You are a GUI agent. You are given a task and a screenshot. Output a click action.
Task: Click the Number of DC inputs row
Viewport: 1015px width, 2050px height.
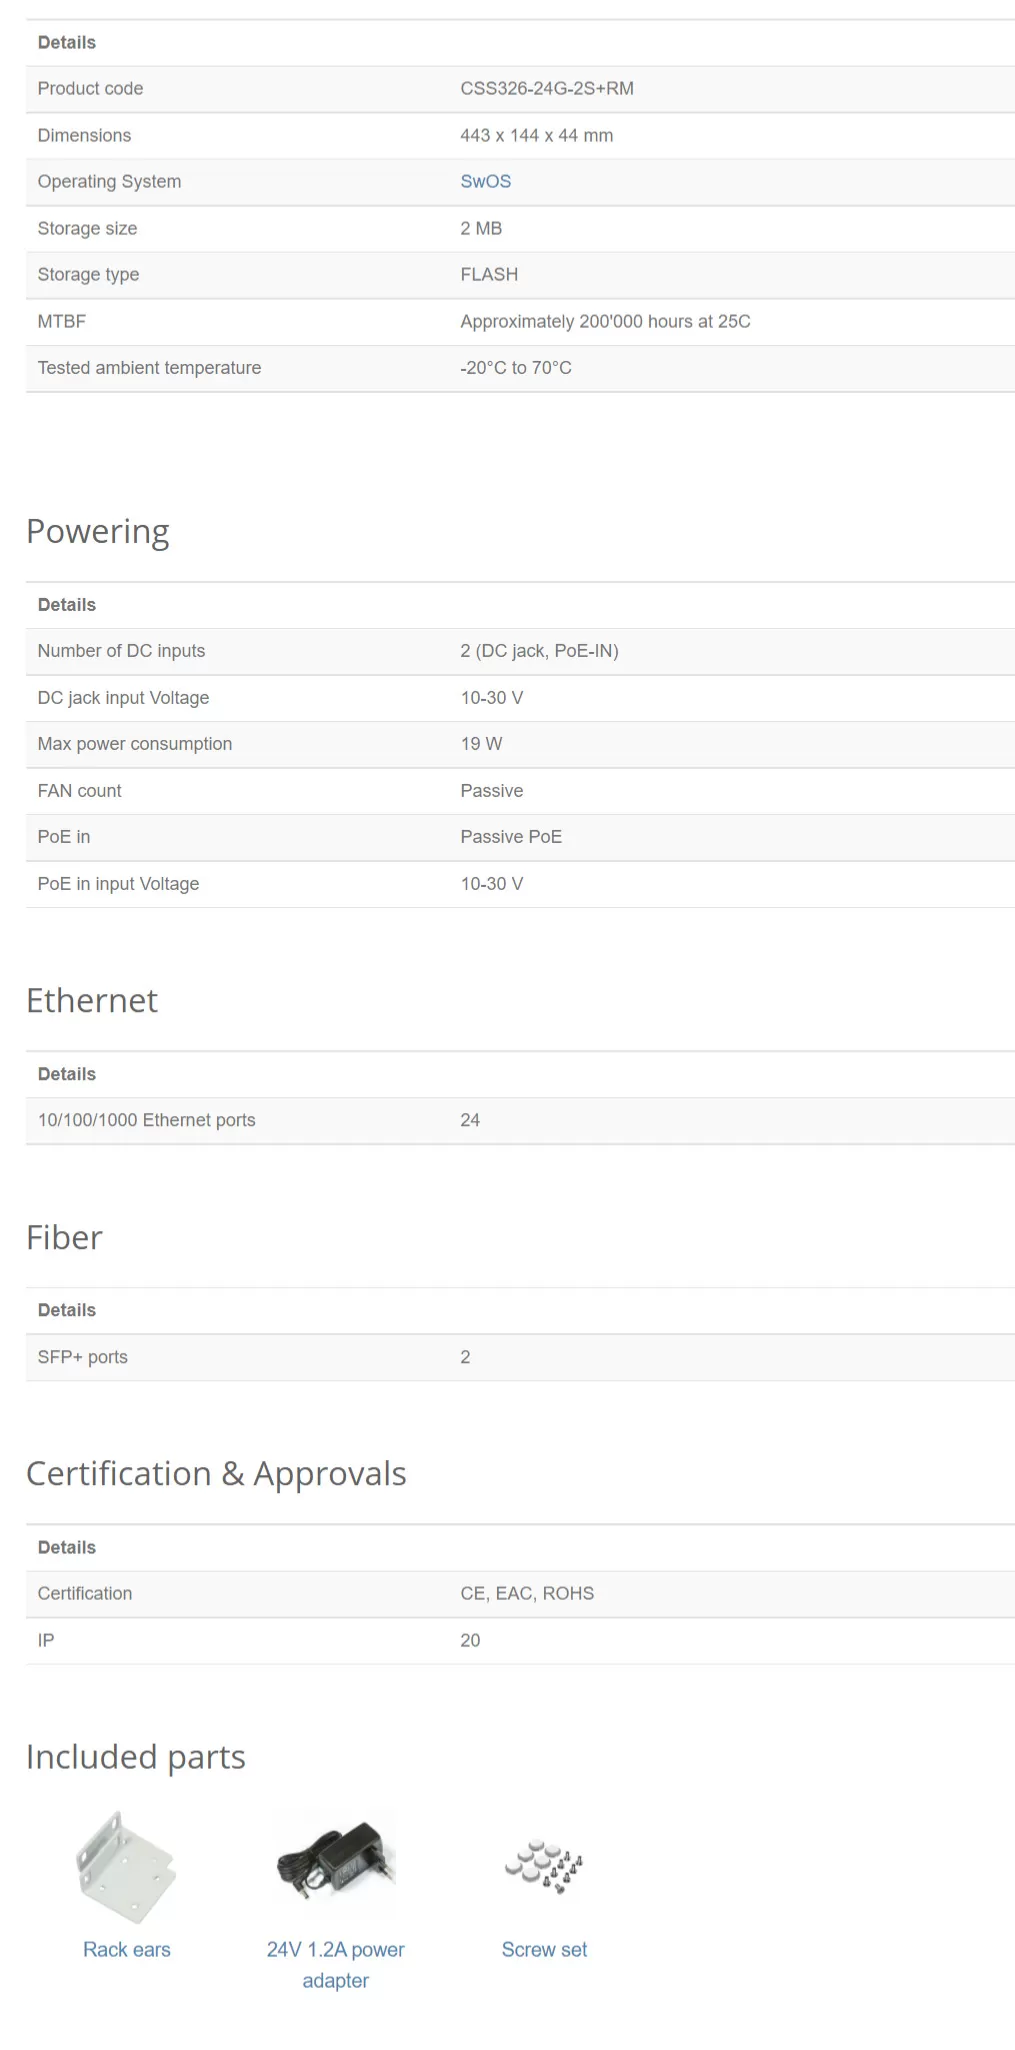(520, 651)
